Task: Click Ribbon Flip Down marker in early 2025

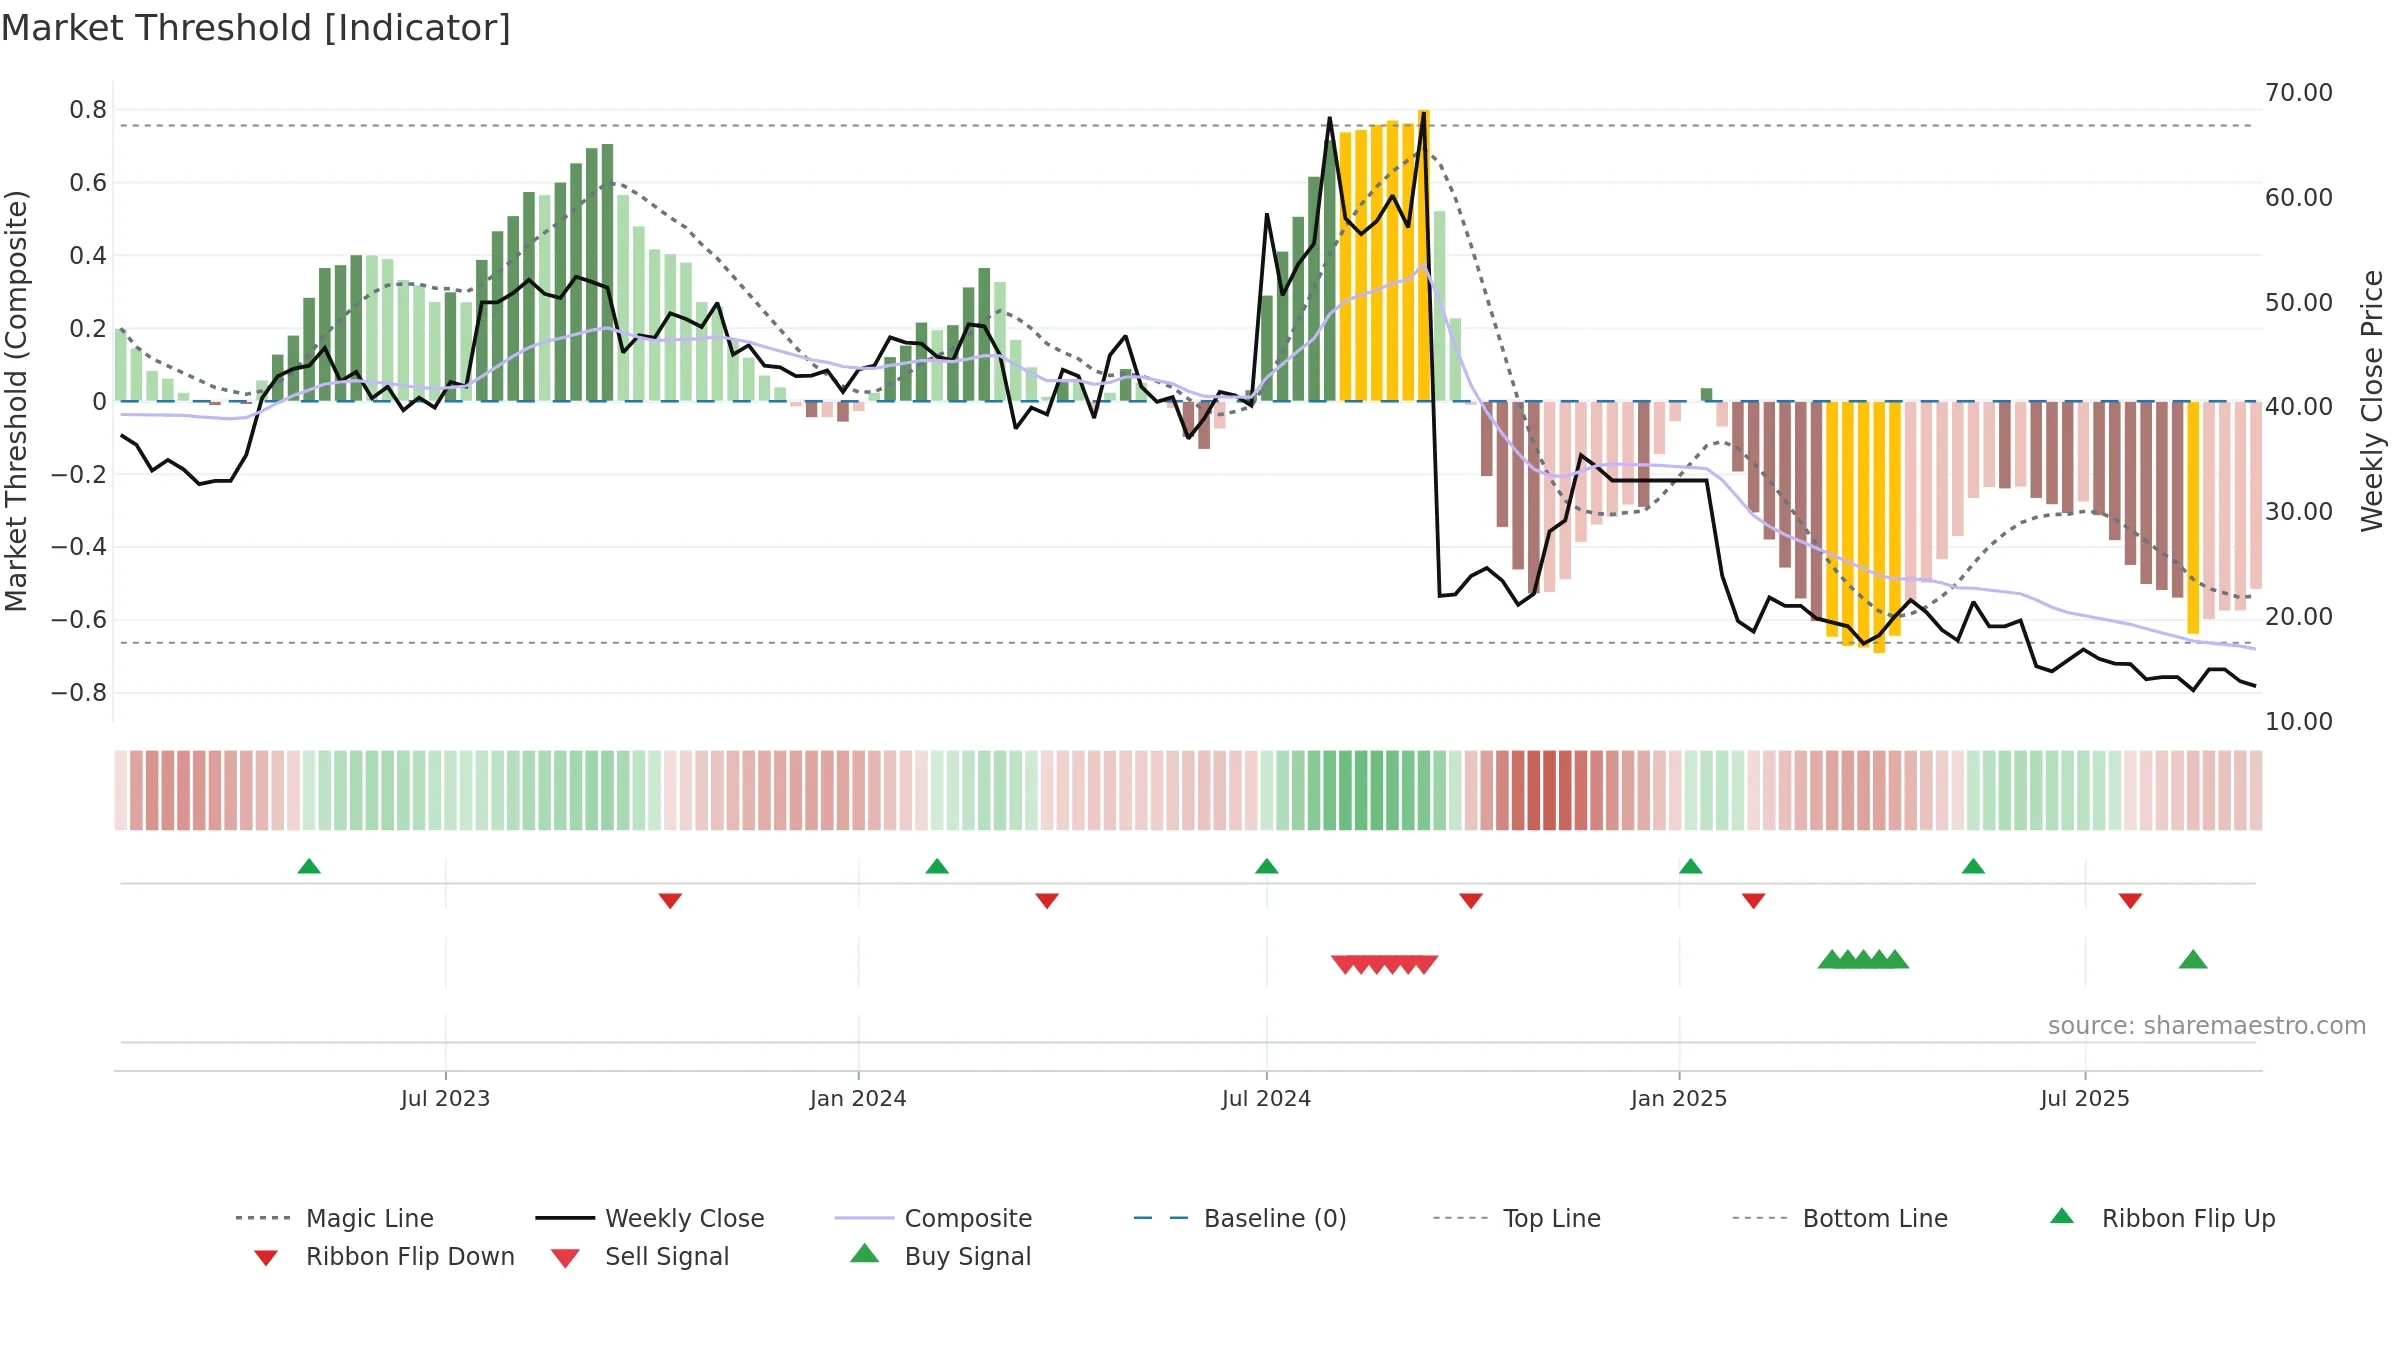Action: pyautogui.click(x=1753, y=901)
